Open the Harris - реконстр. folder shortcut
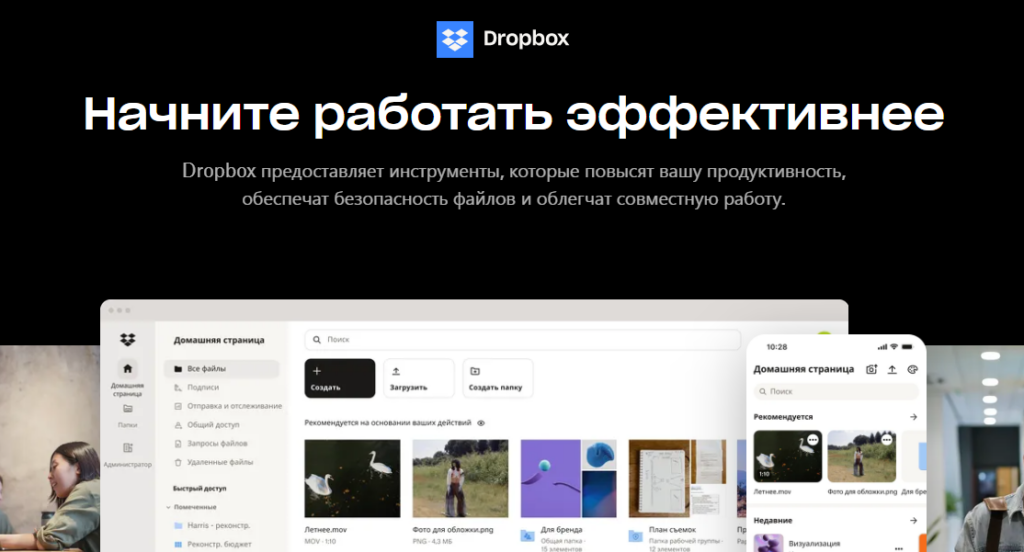This screenshot has width=1024, height=552. click(212, 525)
